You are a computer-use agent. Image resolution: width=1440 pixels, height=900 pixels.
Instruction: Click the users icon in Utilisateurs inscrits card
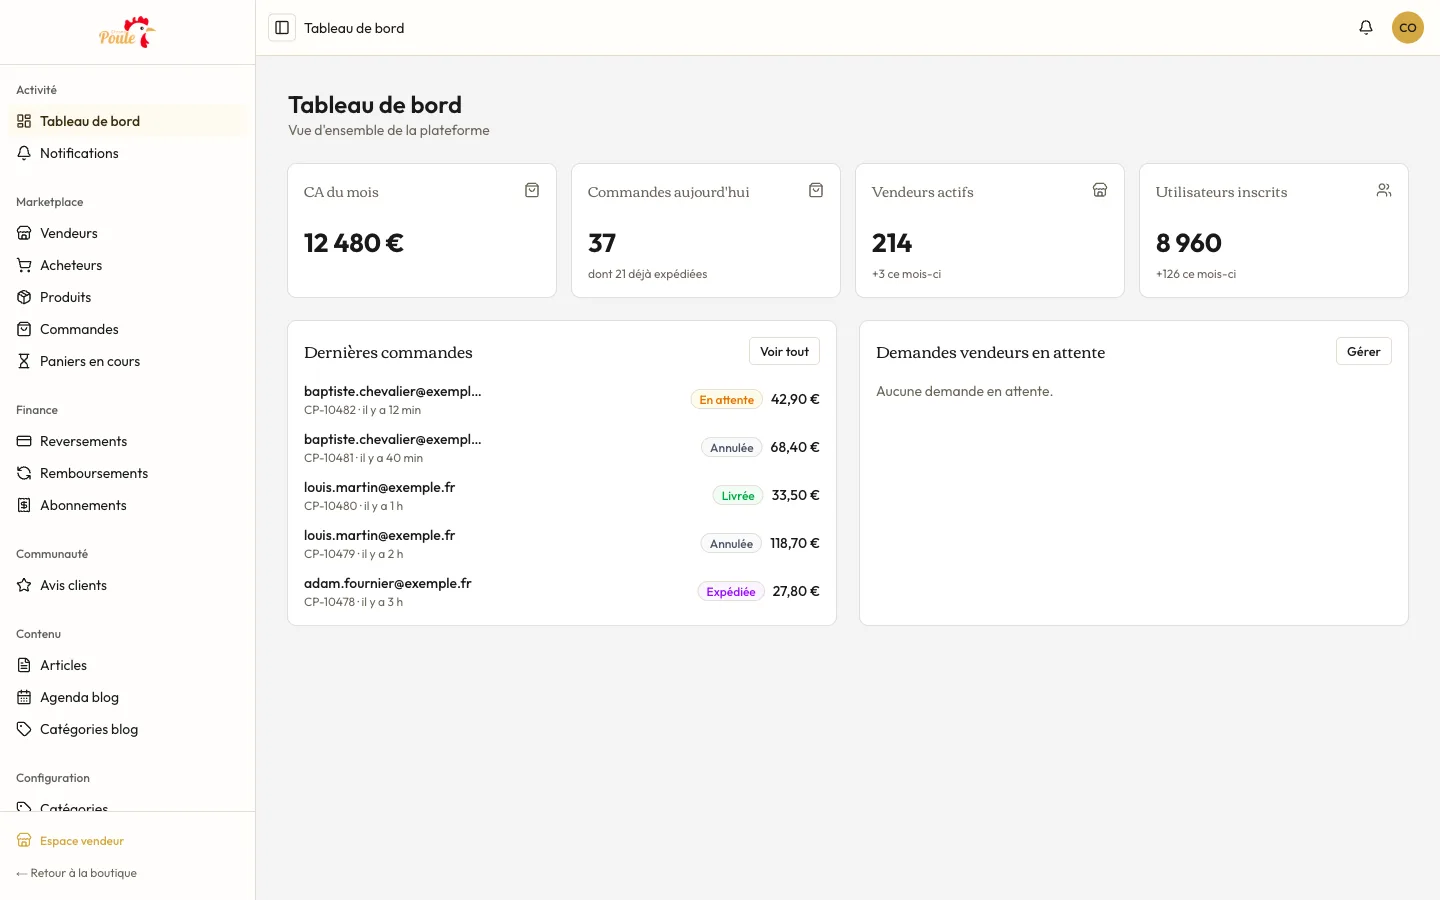pyautogui.click(x=1384, y=190)
